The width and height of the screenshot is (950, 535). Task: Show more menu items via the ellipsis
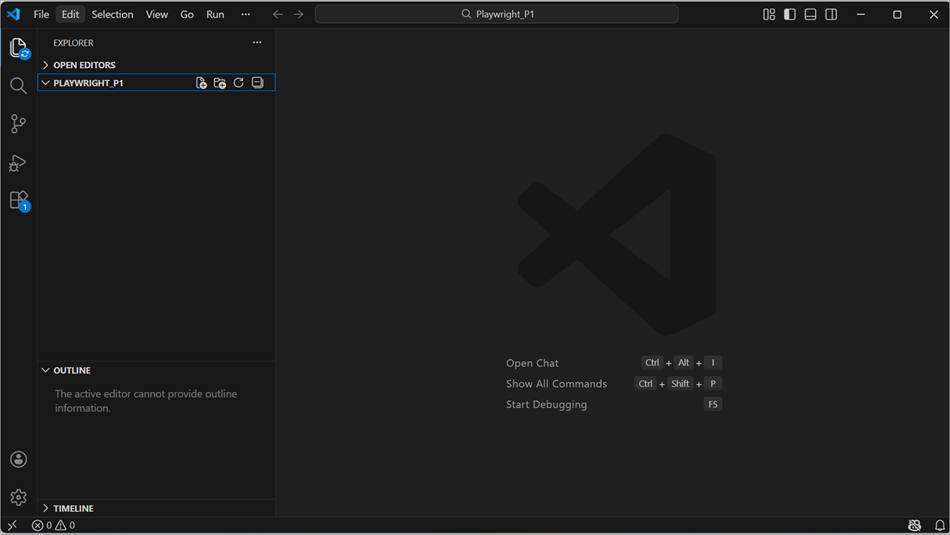[245, 14]
